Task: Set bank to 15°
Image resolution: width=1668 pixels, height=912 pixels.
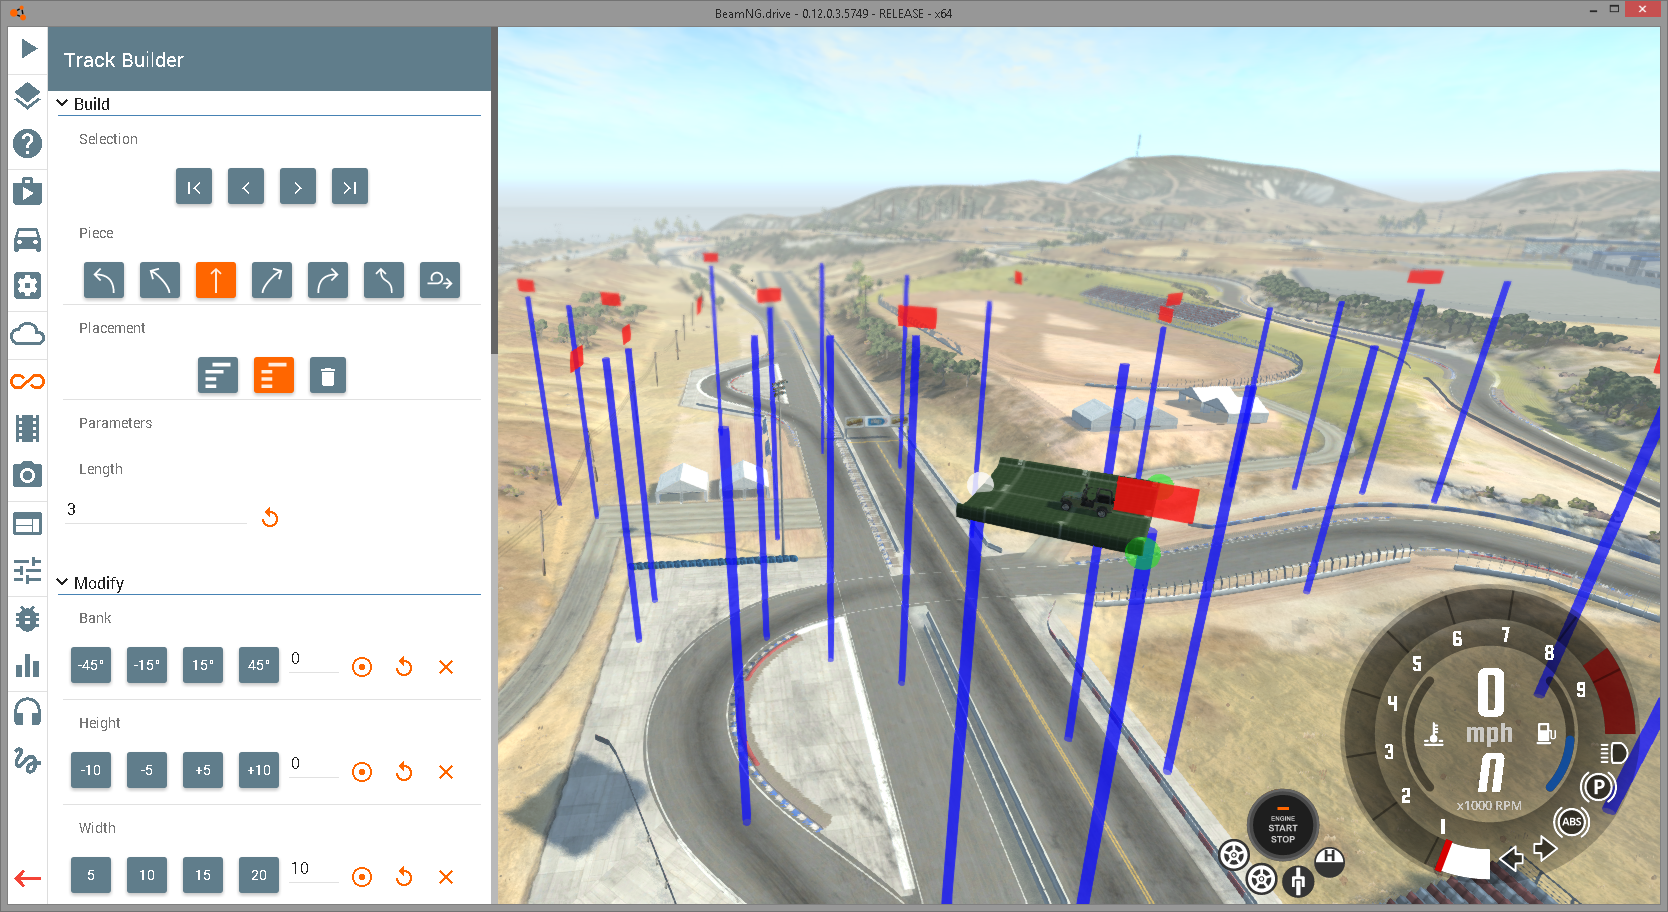Action: point(203,666)
